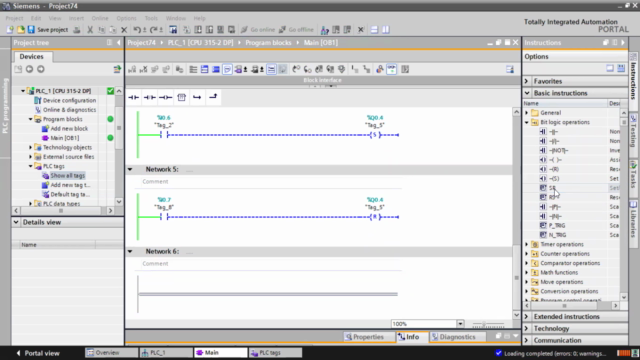Toggle the monitoring on/off glasses icon
This screenshot has height=360, width=640.
click(391, 69)
